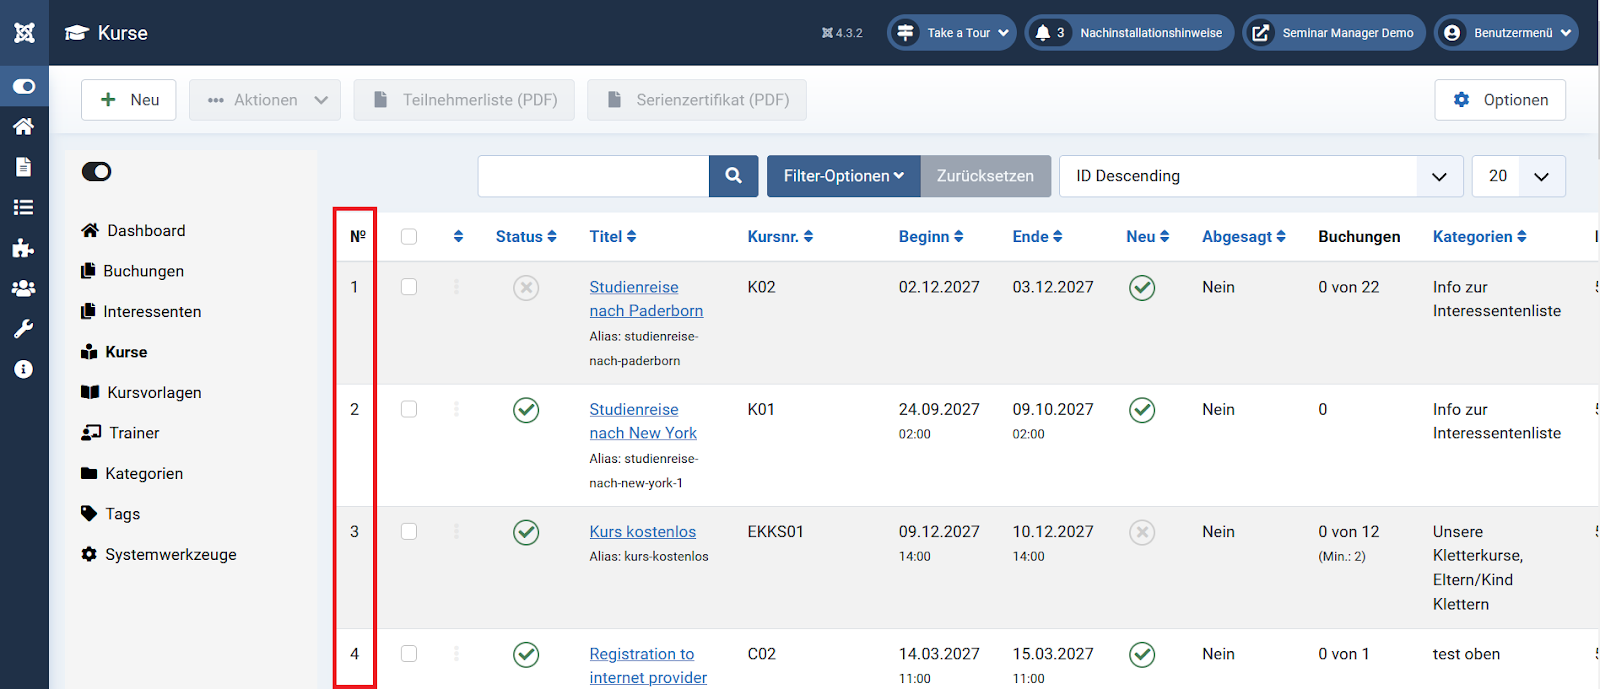This screenshot has height=689, width=1600.
Task: Click Serienzertifikat (PDF) button
Action: coord(697,100)
